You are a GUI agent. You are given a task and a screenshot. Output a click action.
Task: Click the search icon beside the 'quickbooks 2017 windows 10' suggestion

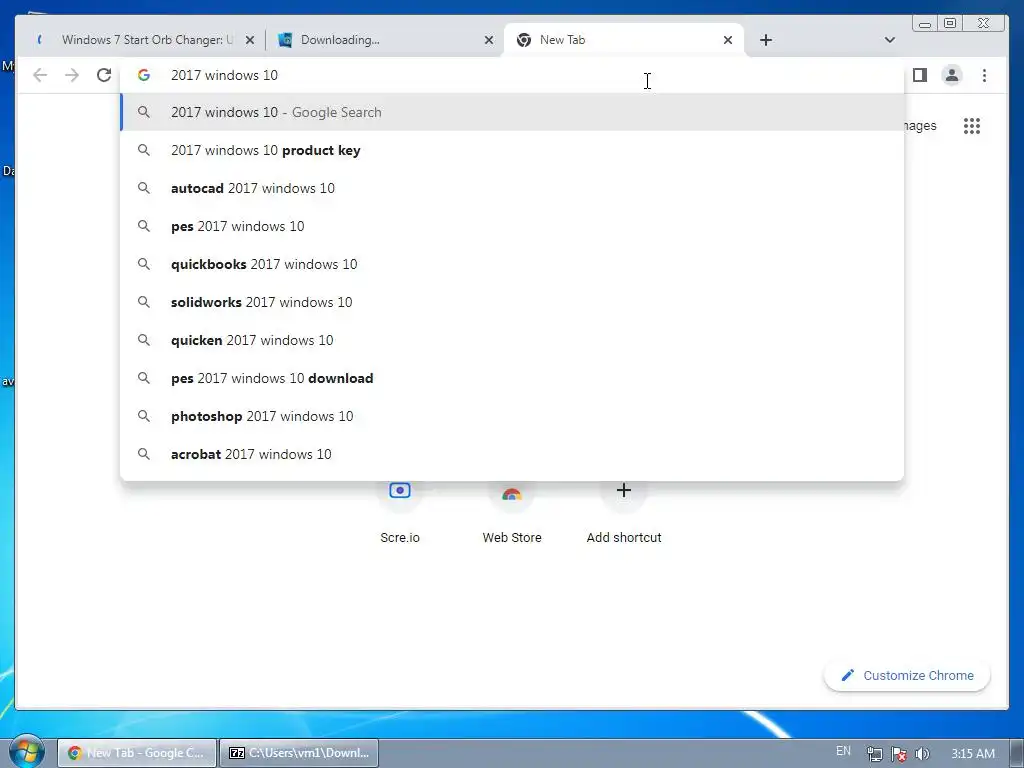pyautogui.click(x=144, y=264)
